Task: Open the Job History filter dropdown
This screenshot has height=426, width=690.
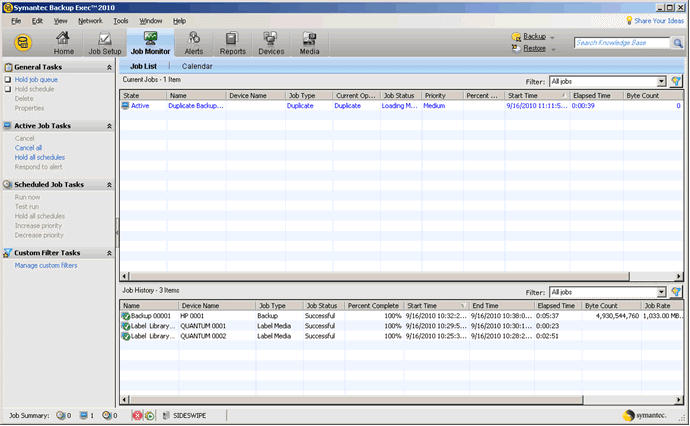Action: tap(661, 292)
